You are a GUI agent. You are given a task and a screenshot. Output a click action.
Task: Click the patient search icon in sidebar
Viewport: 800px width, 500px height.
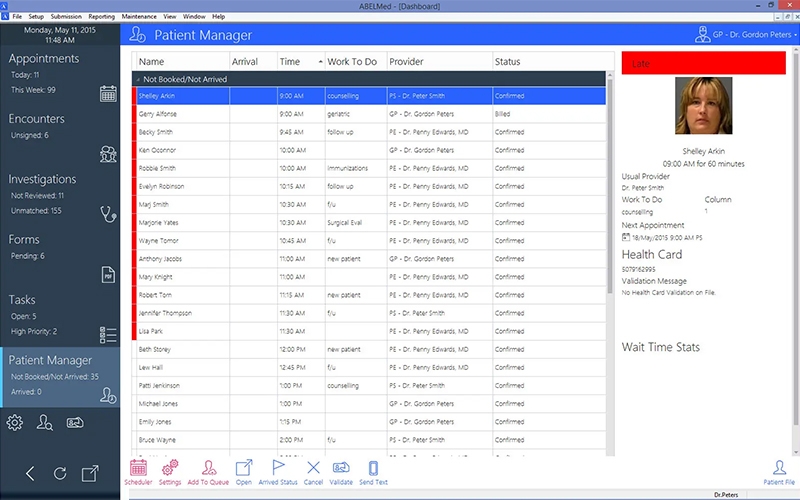pyautogui.click(x=44, y=423)
